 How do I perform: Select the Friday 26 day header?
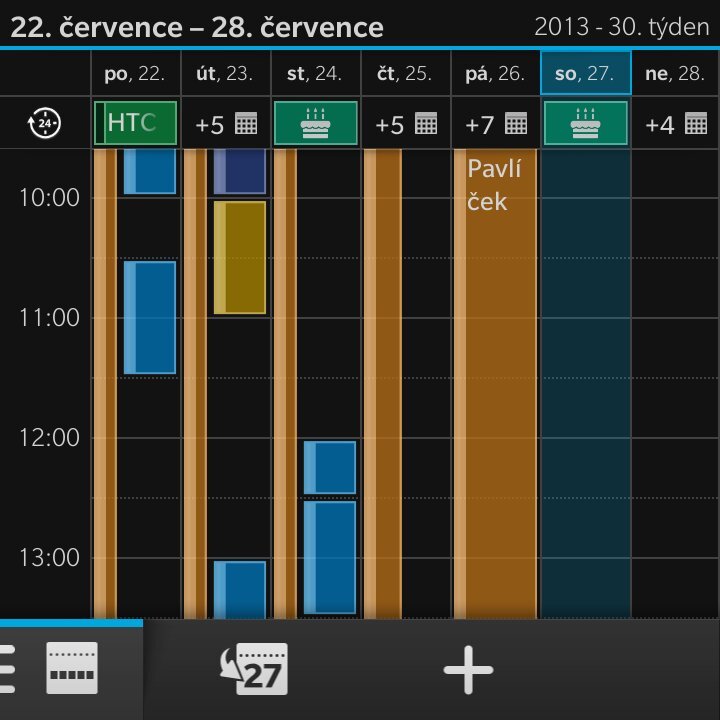coord(495,74)
